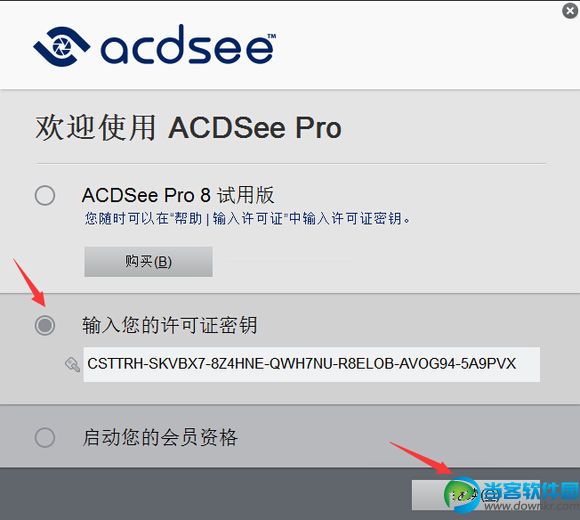Image resolution: width=580 pixels, height=520 pixels.
Task: Click the red arrow pointing at license radio
Action: [x=30, y=283]
